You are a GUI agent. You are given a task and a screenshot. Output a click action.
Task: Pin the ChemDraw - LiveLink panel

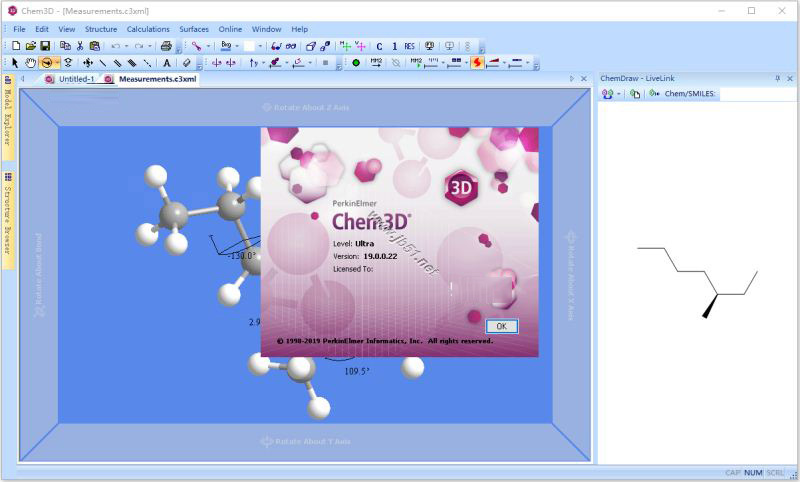click(777, 79)
